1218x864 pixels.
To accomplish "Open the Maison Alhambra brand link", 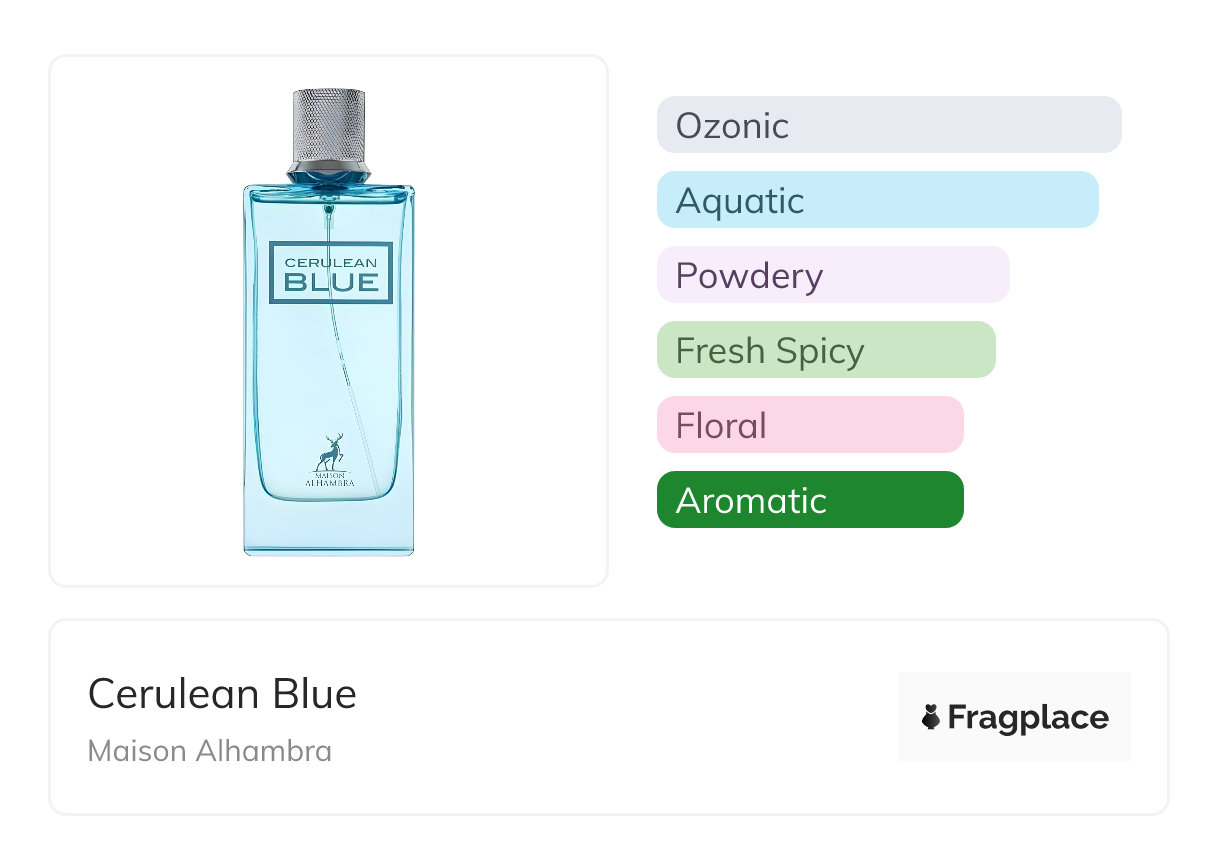I will 210,751.
